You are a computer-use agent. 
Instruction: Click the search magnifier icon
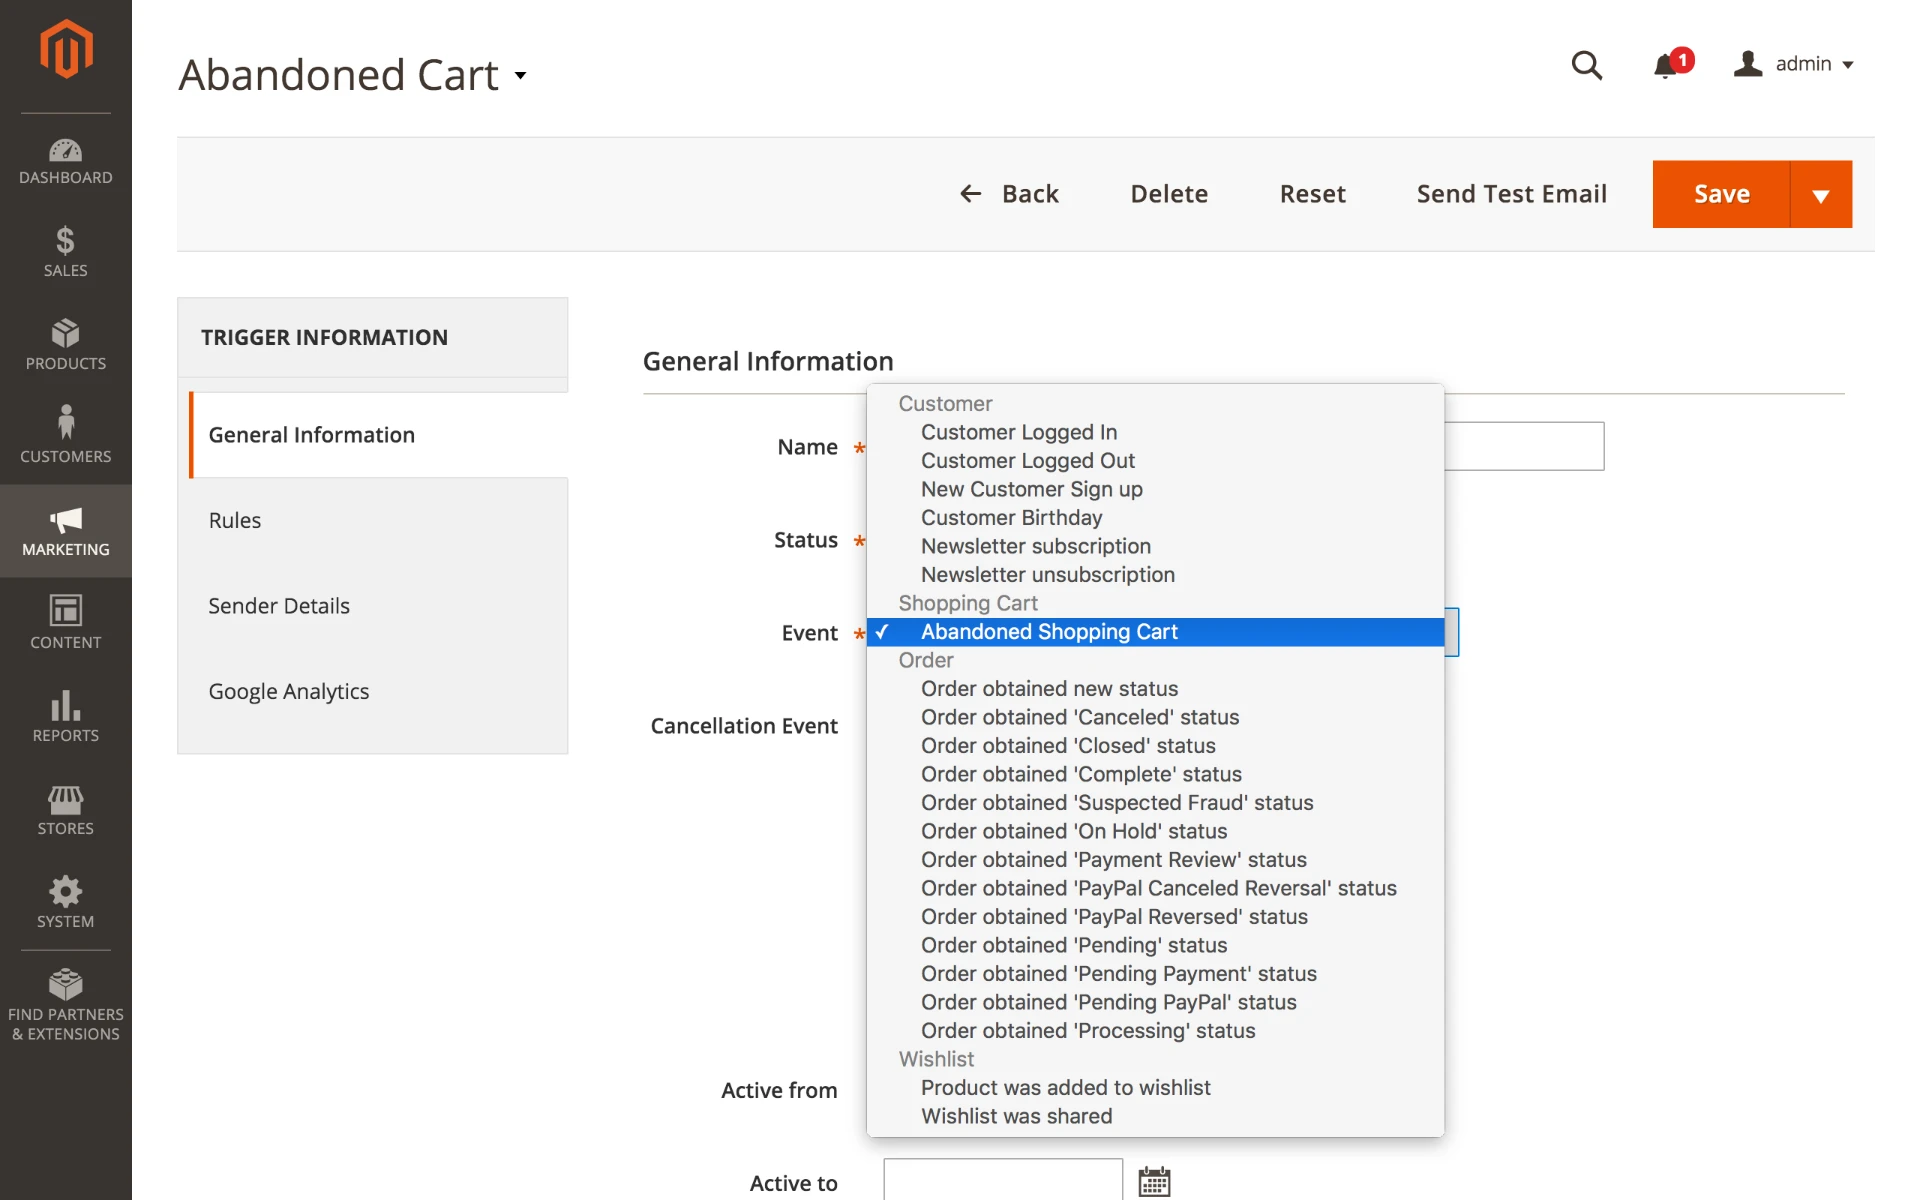click(1586, 65)
